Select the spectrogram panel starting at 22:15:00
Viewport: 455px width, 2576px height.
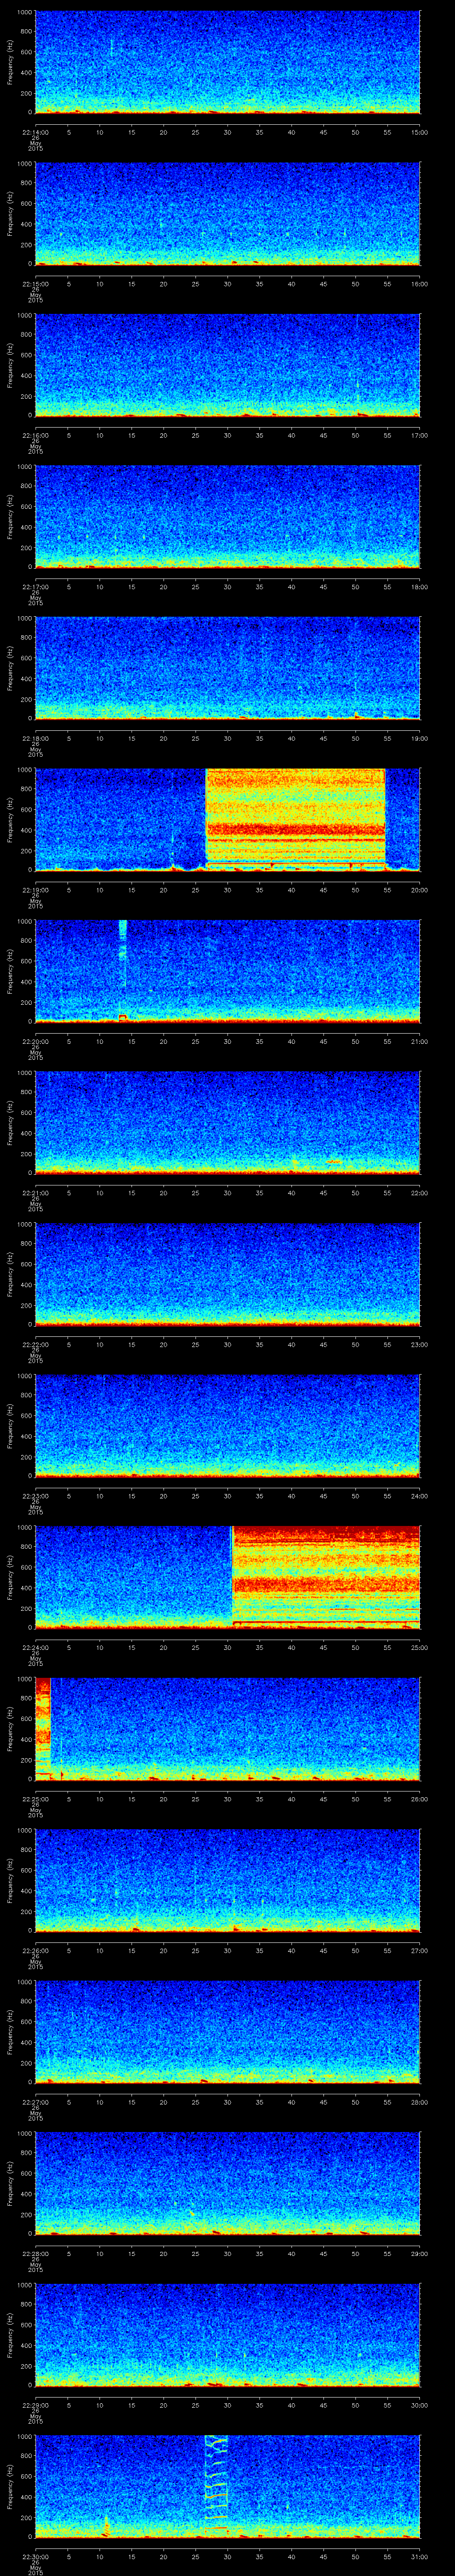(227, 213)
